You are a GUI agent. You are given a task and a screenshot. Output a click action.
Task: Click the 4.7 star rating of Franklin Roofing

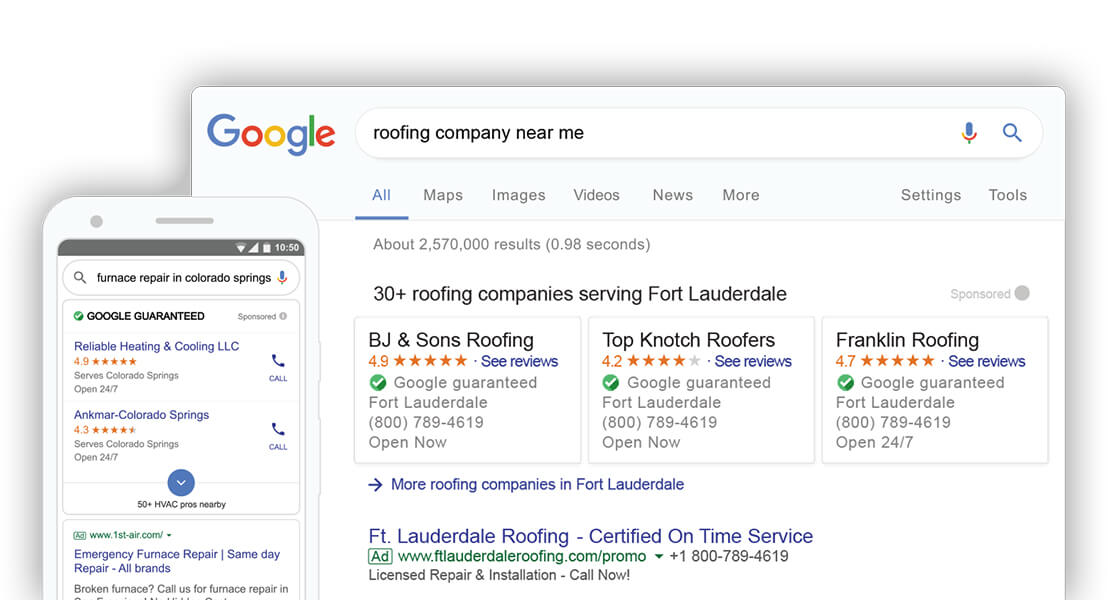[885, 361]
